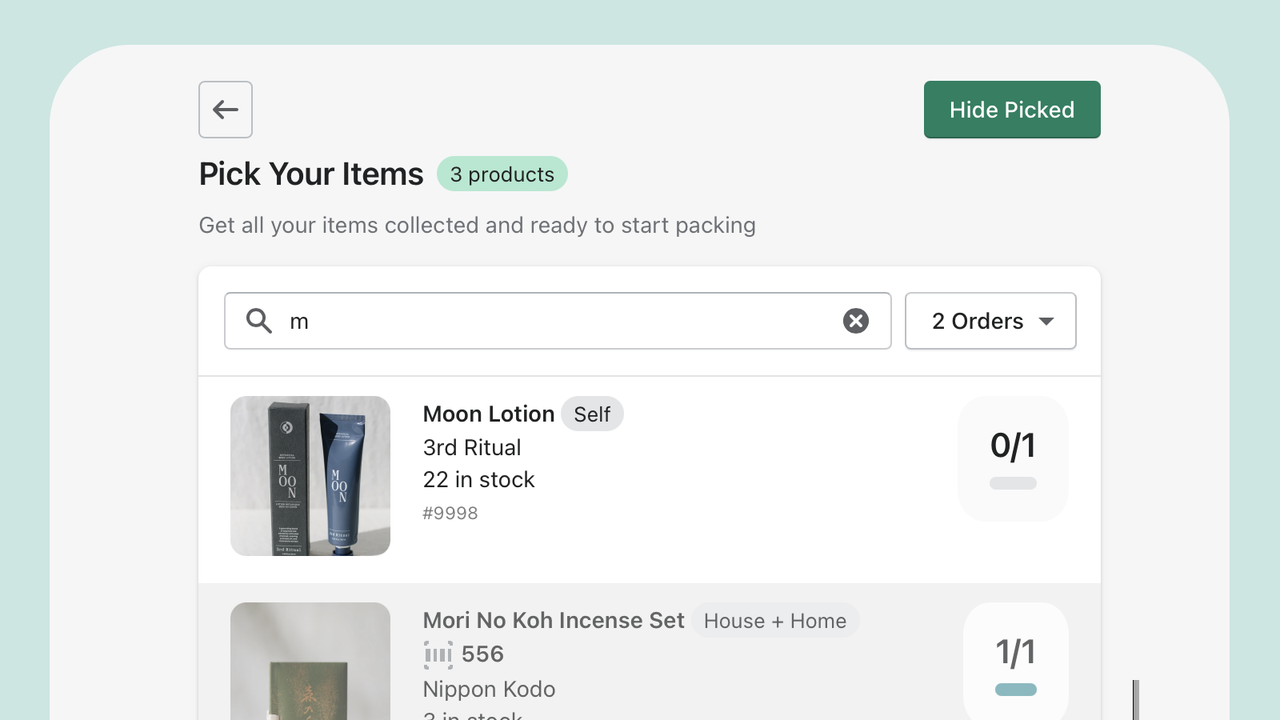Click the House + Home tag
Screen dimensions: 1280x720
click(x=775, y=620)
